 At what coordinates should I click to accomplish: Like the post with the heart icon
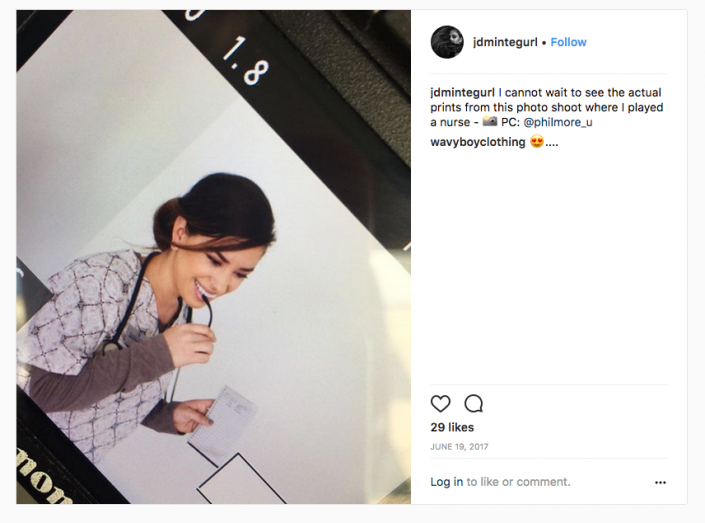click(x=440, y=404)
